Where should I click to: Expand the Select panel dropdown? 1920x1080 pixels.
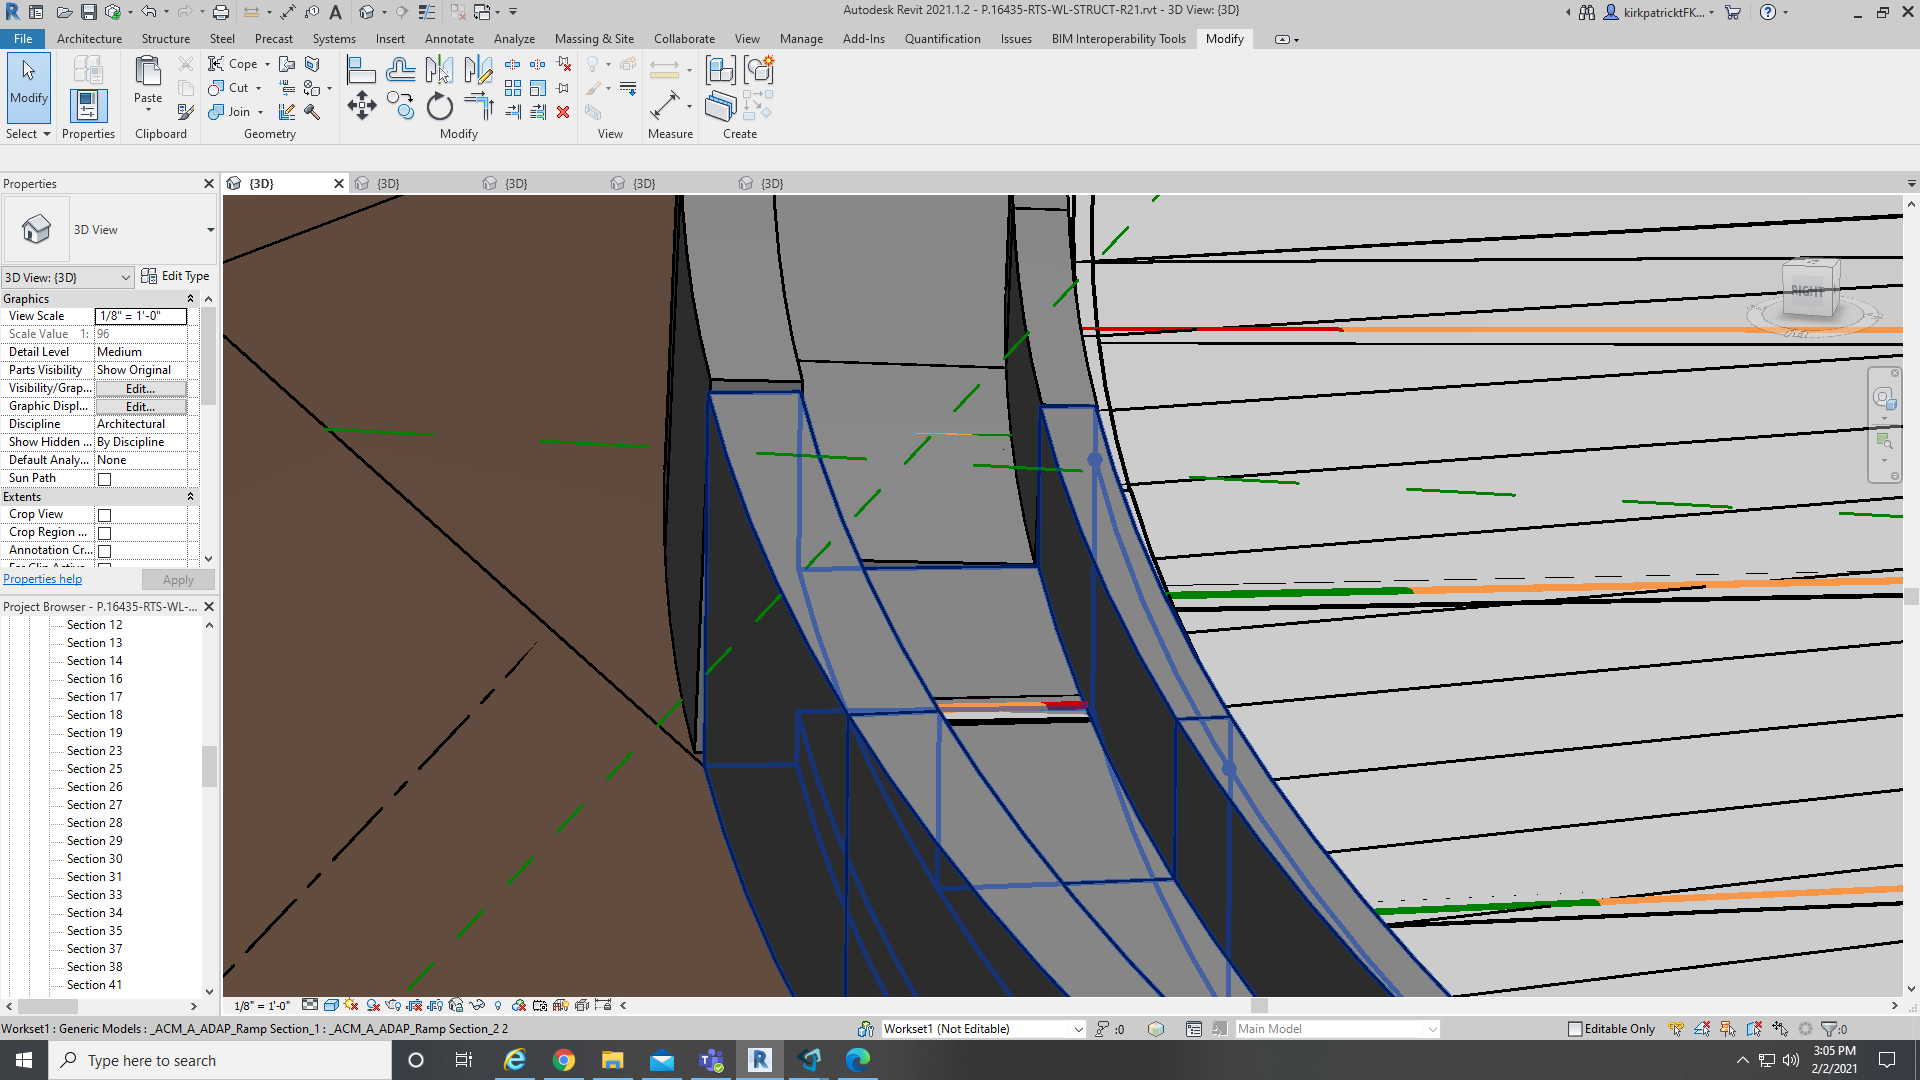[x=28, y=134]
